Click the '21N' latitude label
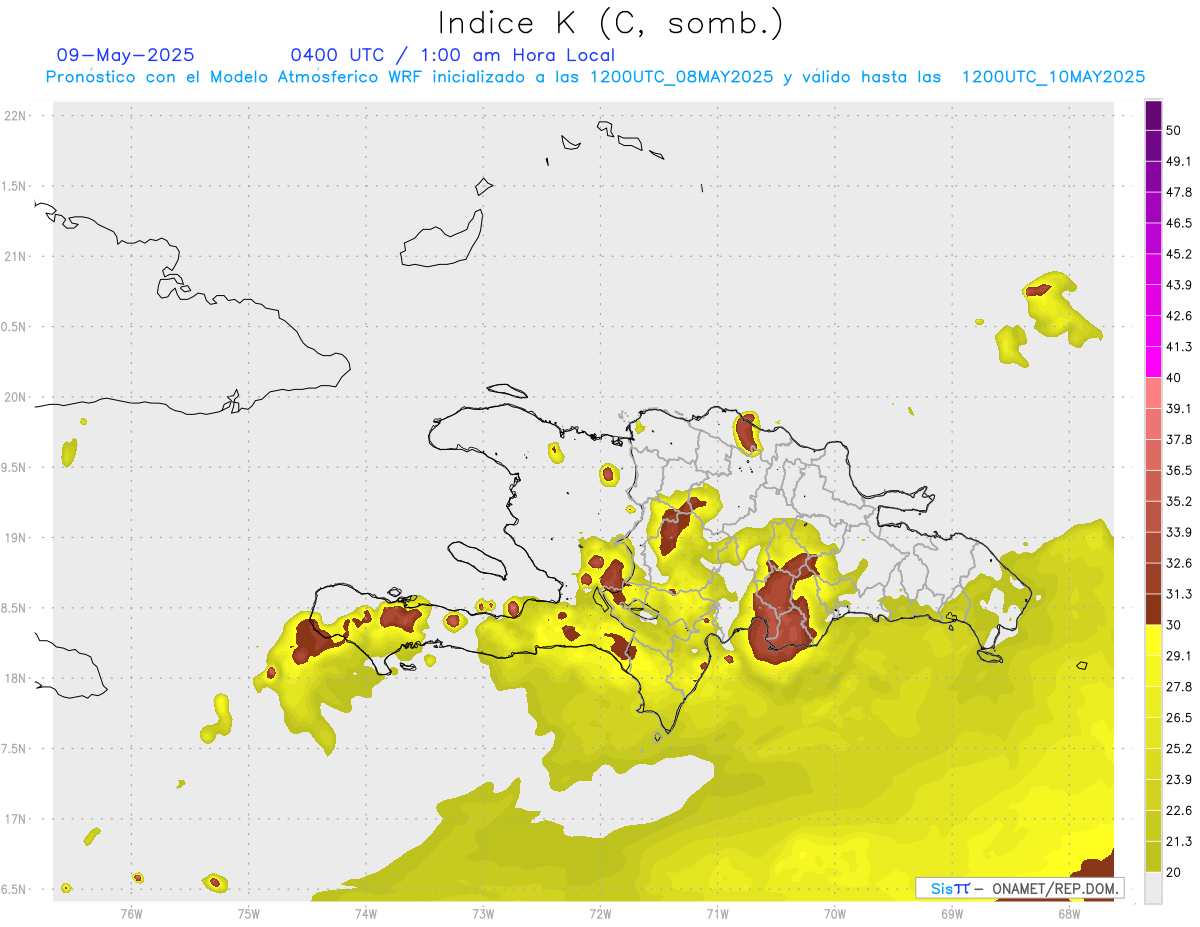 (15, 256)
